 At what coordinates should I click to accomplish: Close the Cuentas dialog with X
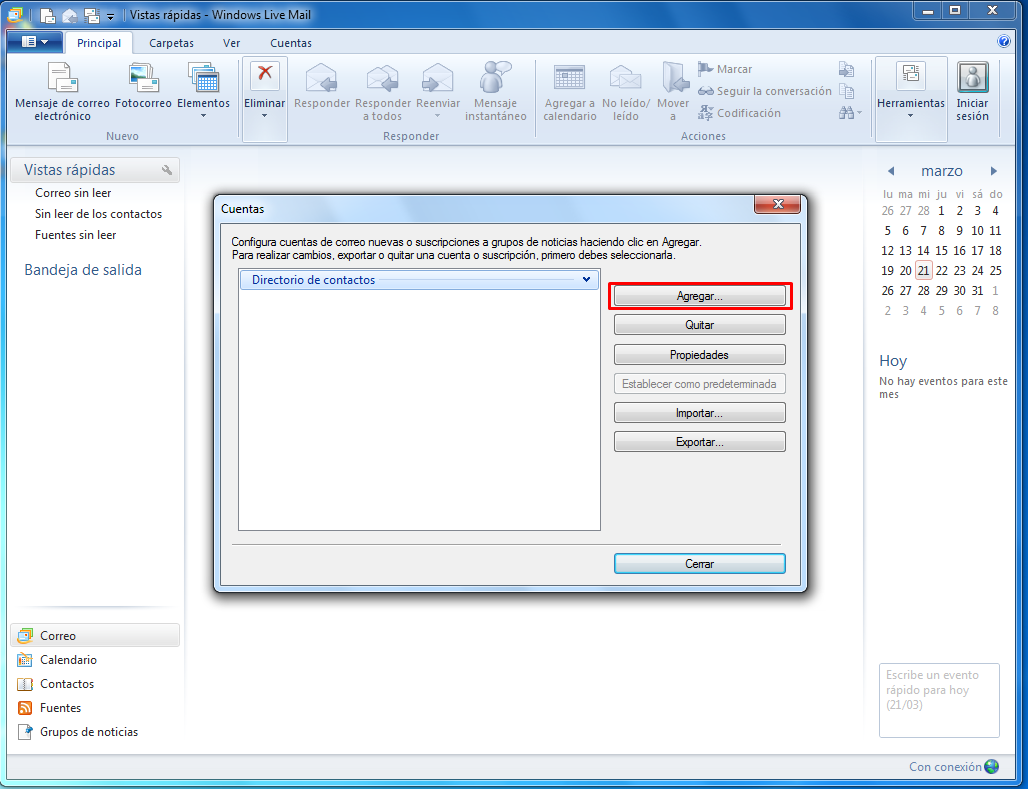click(x=778, y=204)
